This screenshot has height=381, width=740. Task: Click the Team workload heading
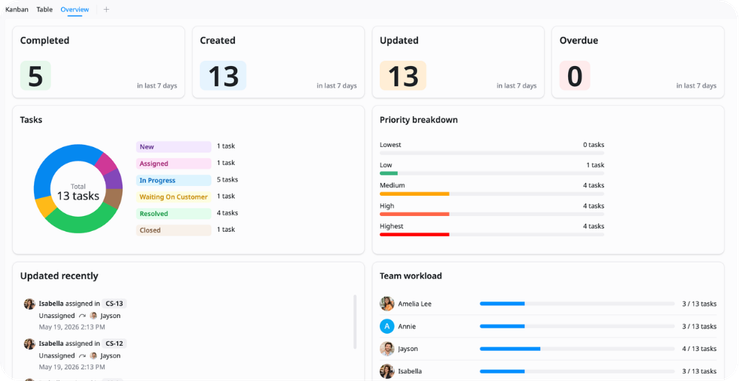[411, 276]
